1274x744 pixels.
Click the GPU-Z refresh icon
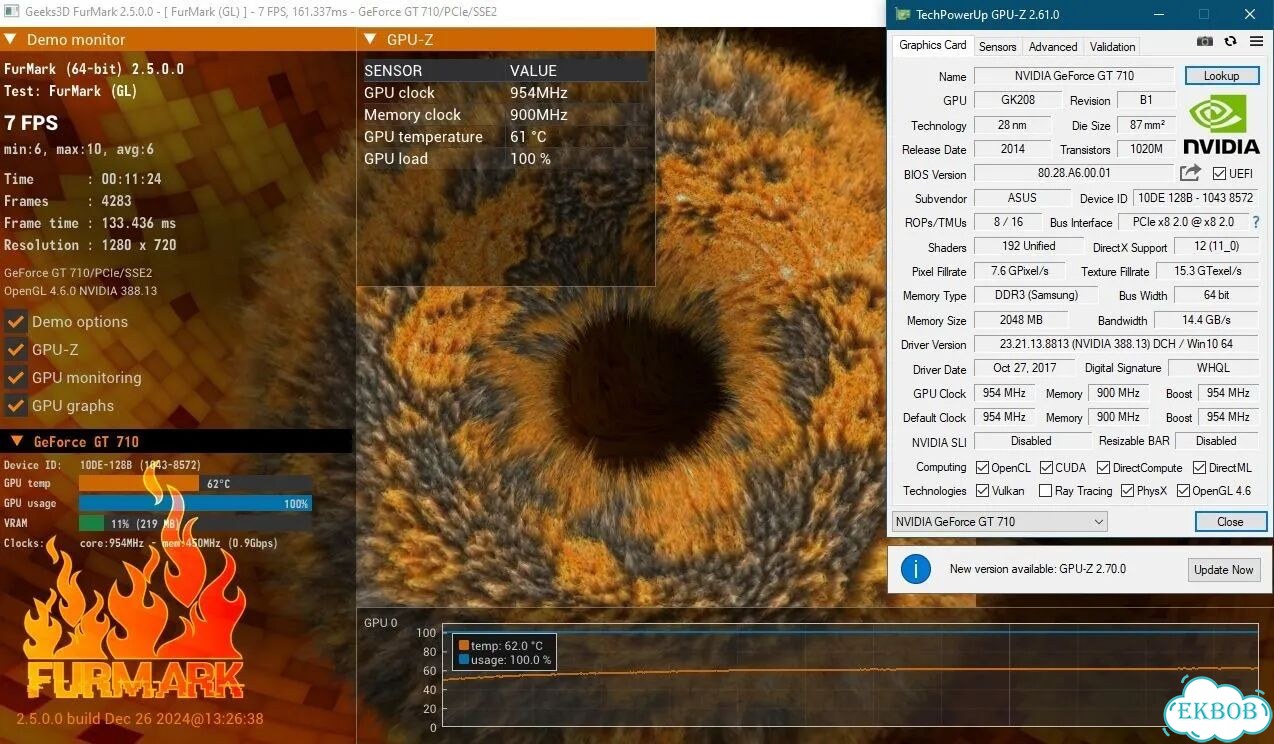pyautogui.click(x=1230, y=41)
